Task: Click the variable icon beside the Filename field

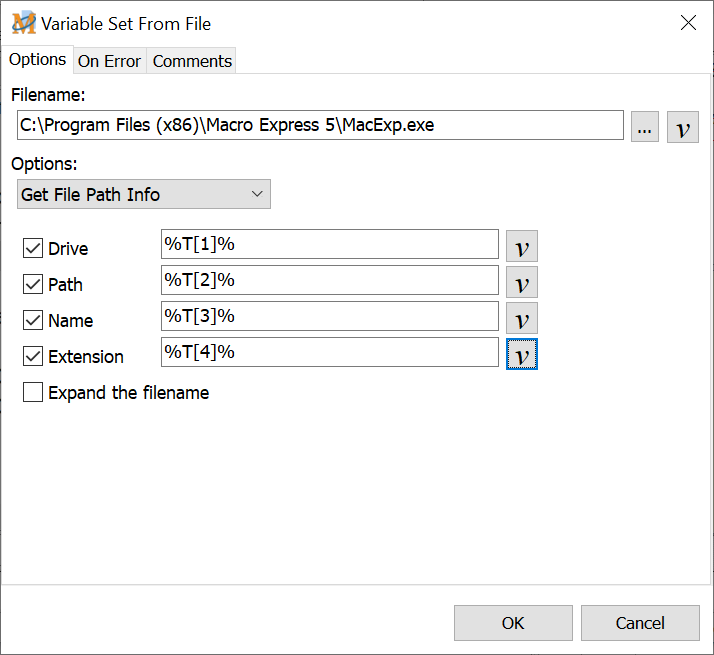Action: 682,127
